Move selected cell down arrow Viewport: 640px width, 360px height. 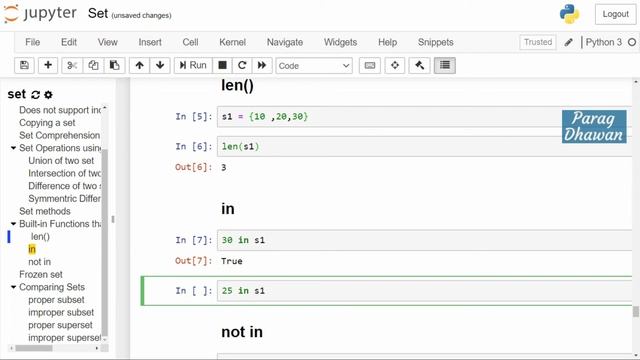[x=160, y=65]
